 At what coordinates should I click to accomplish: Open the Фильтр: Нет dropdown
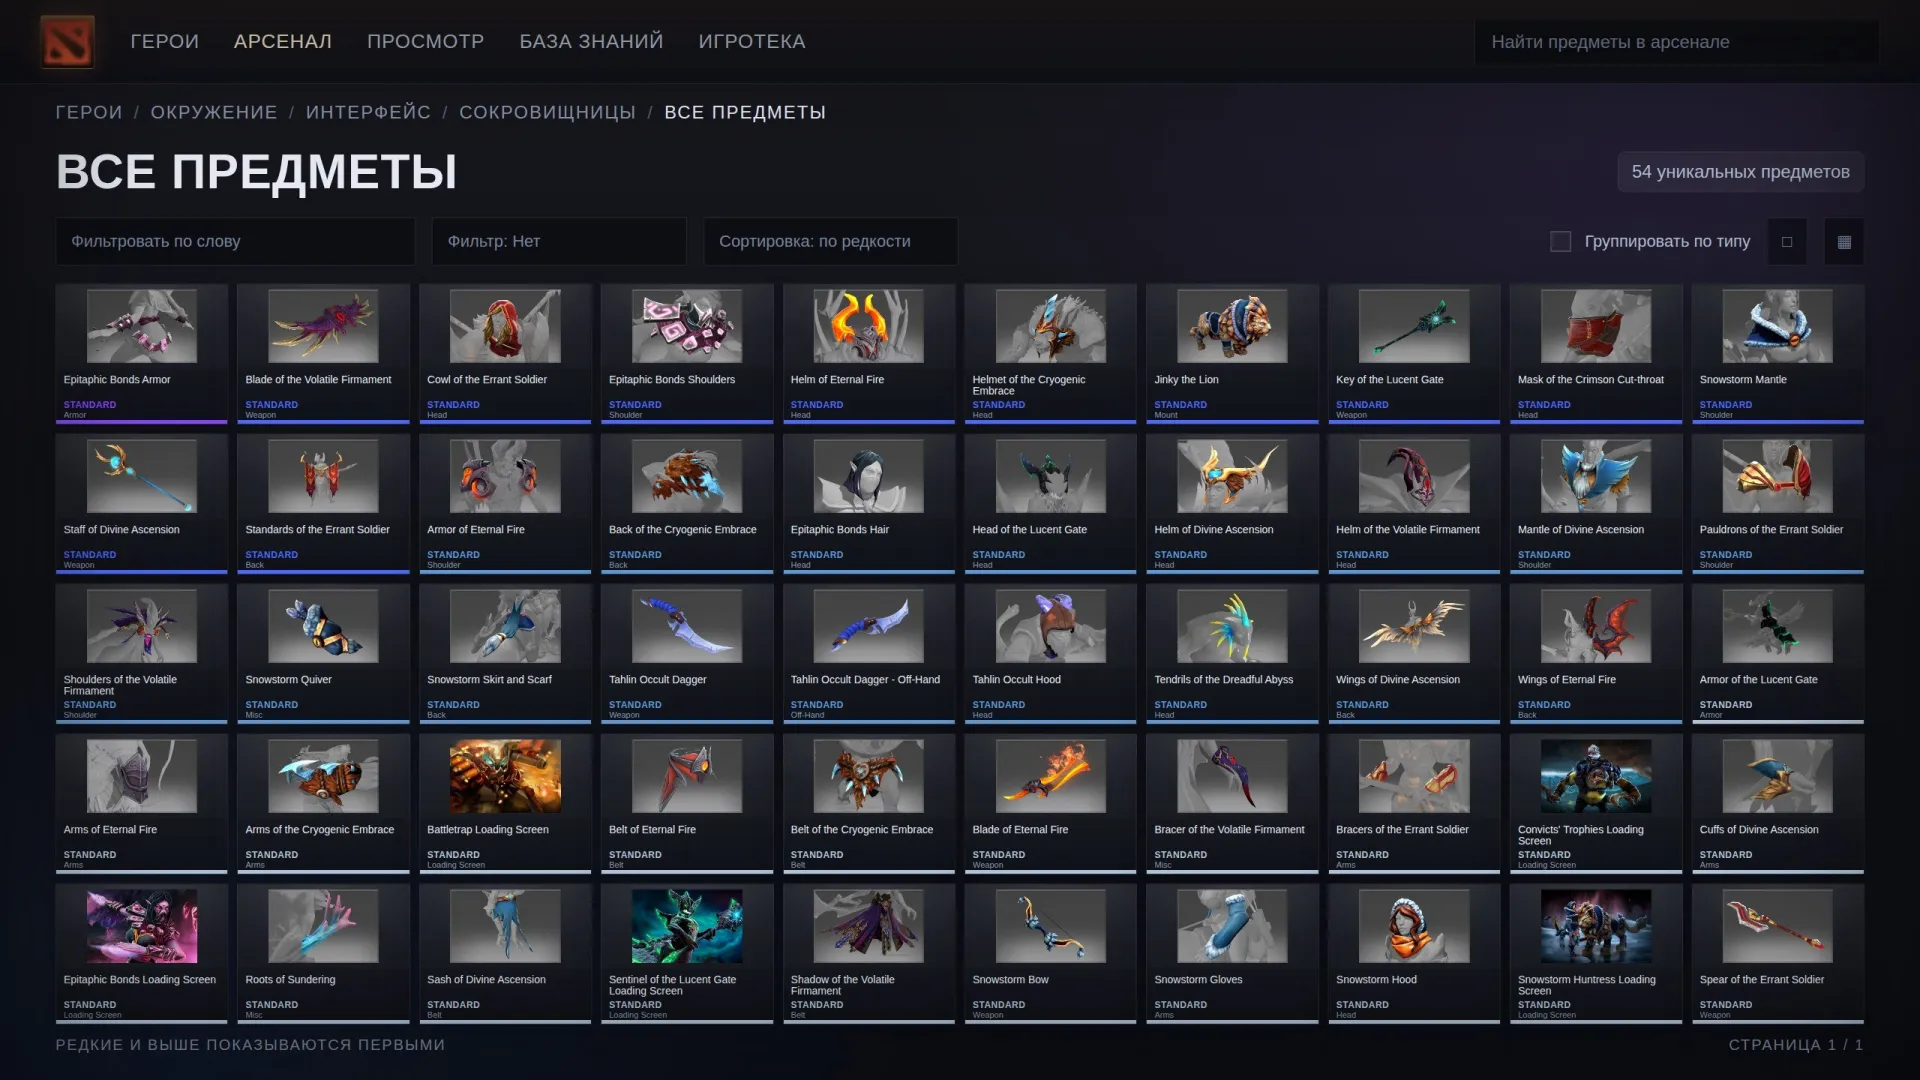point(559,241)
